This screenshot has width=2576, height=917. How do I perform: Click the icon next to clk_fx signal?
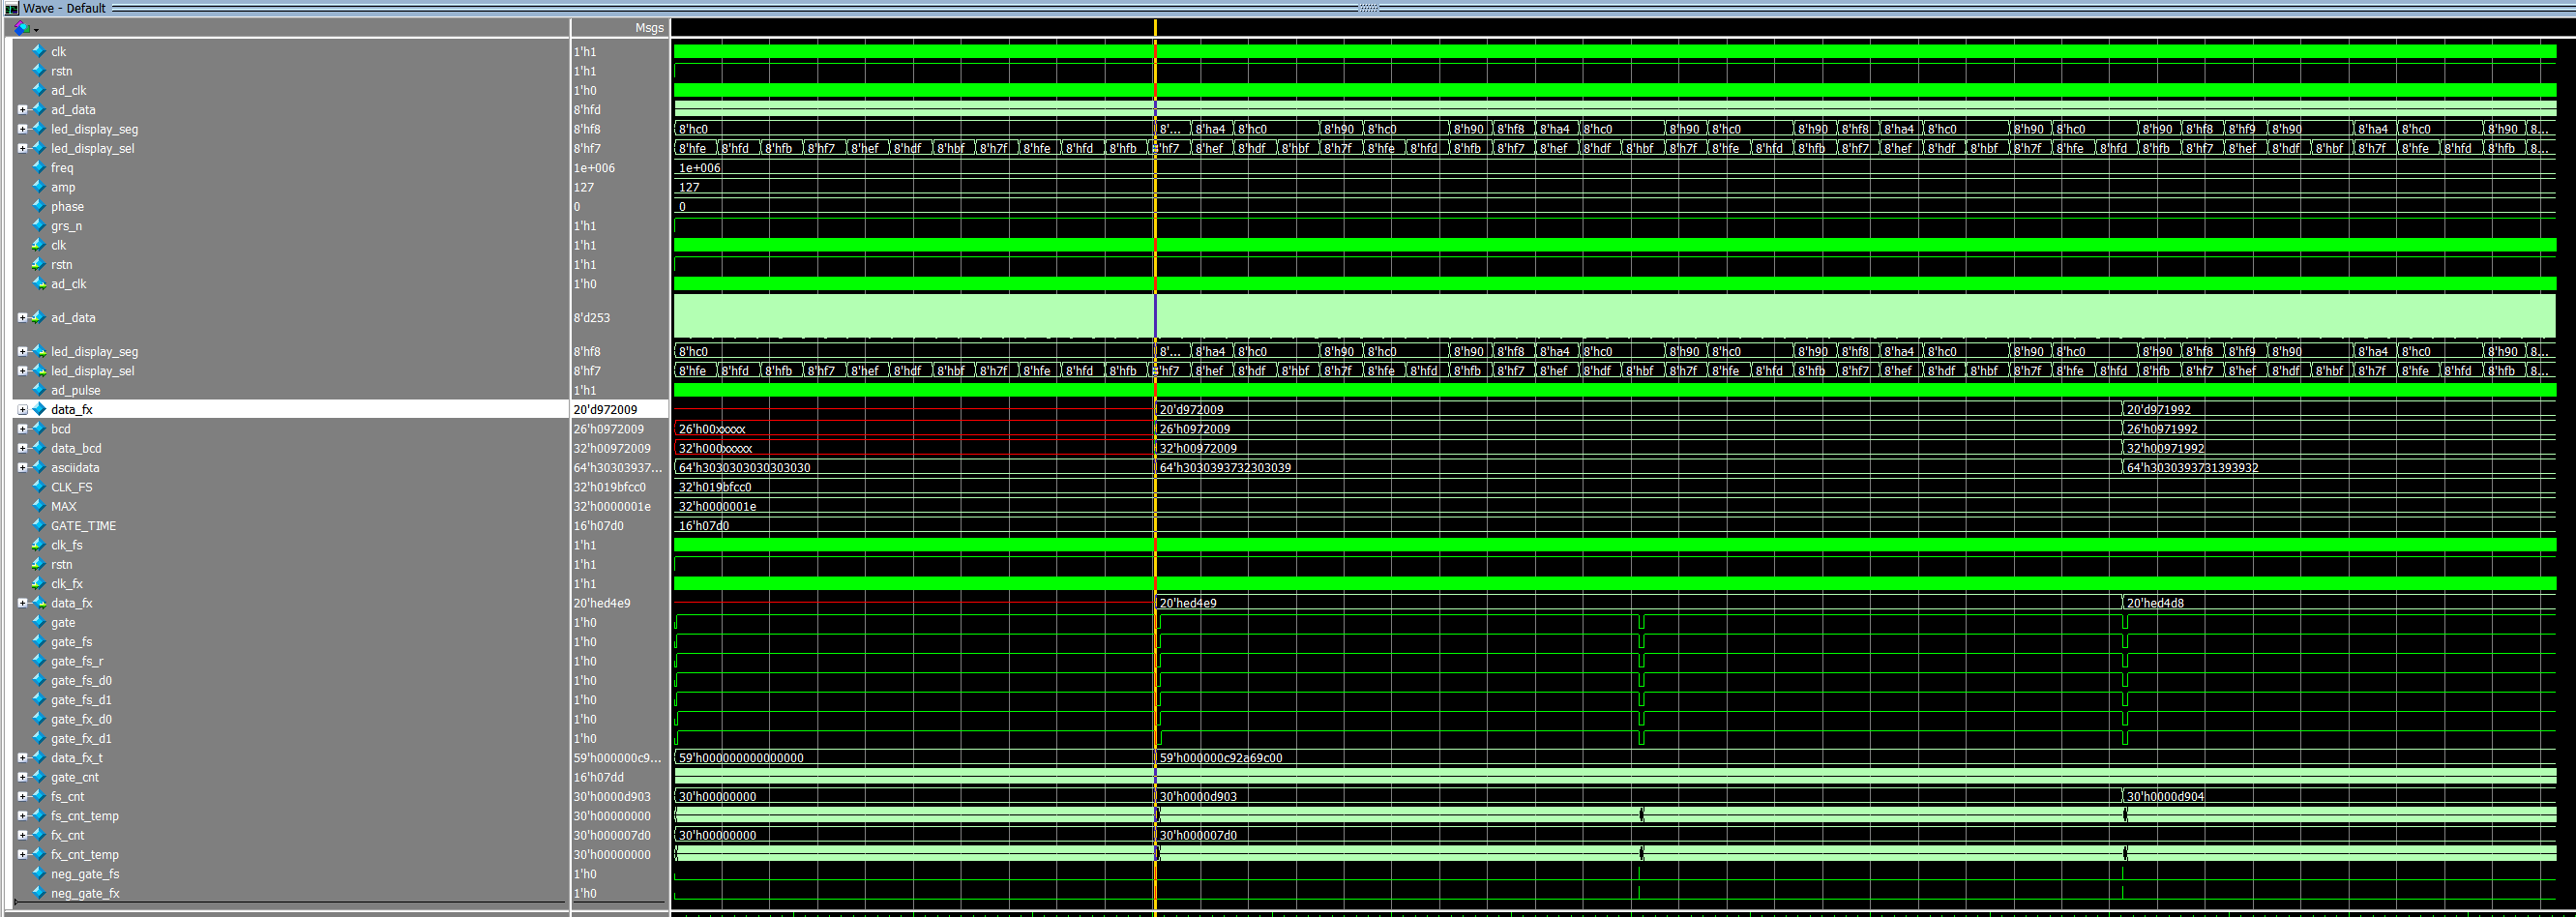click(x=39, y=584)
